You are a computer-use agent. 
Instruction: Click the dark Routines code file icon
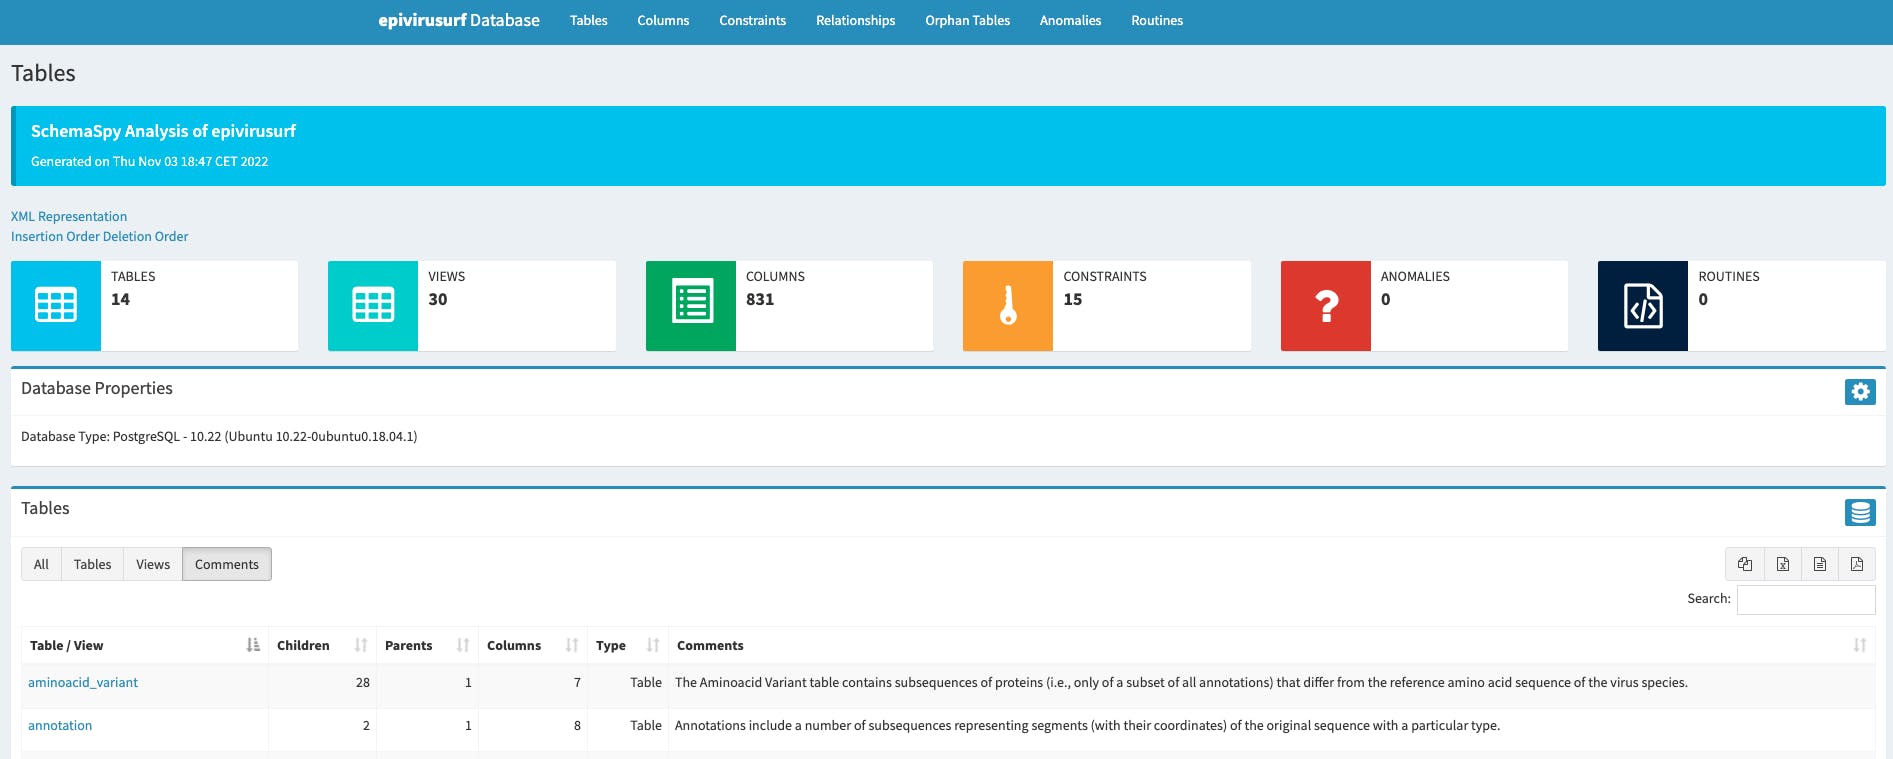click(1643, 305)
